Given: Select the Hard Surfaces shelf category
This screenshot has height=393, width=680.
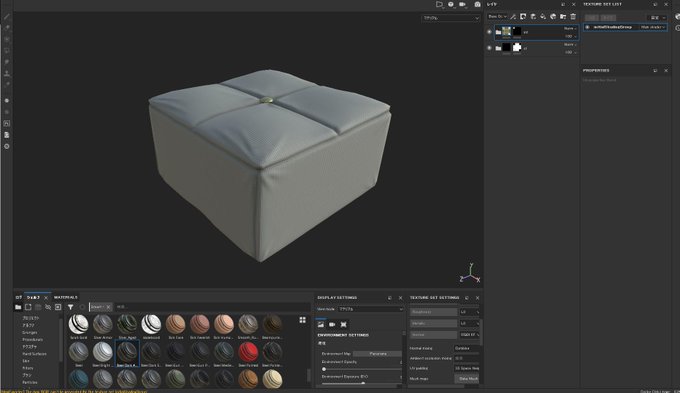Looking at the screenshot, I should pyautogui.click(x=34, y=354).
